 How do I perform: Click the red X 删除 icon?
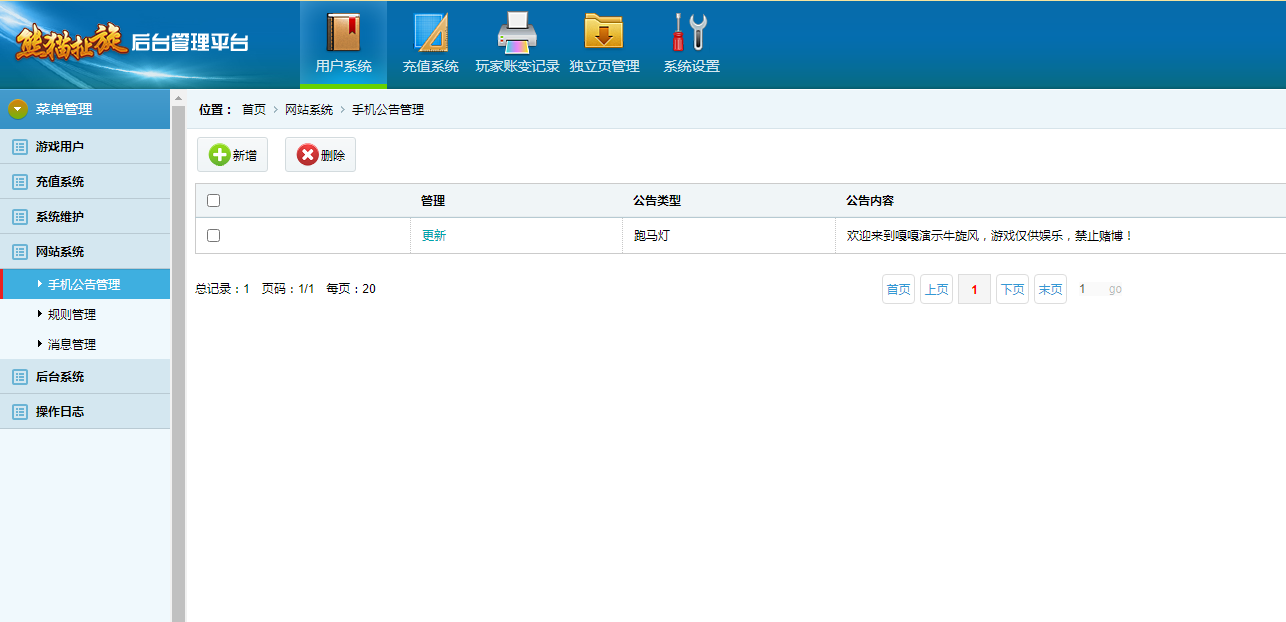pyautogui.click(x=307, y=155)
